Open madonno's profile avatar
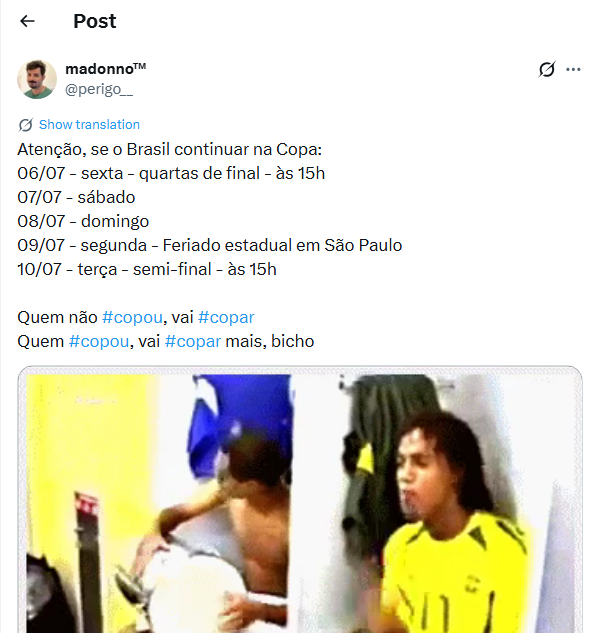The height and width of the screenshot is (633, 598). (37, 80)
